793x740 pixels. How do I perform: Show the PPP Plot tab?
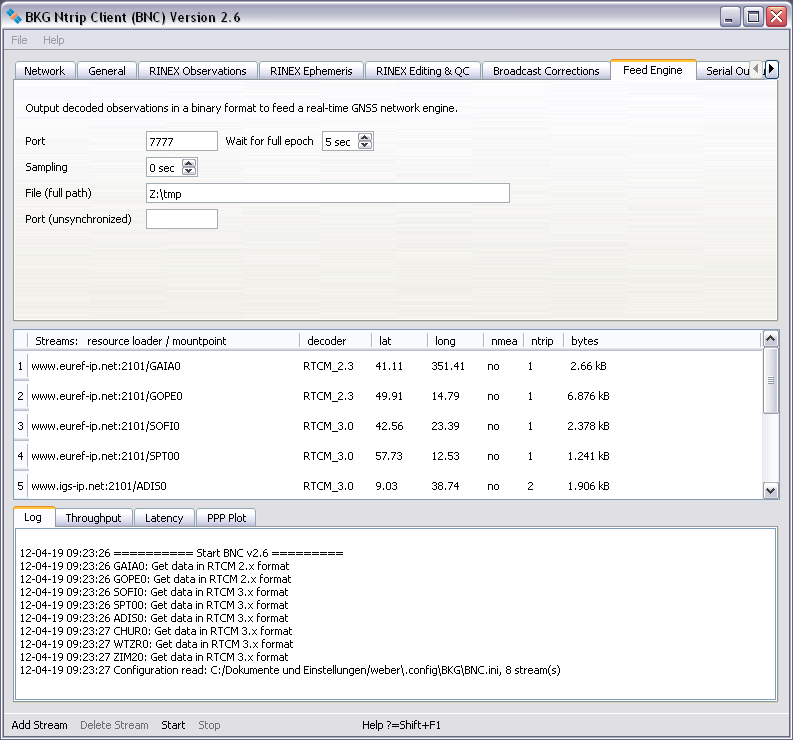pos(226,518)
